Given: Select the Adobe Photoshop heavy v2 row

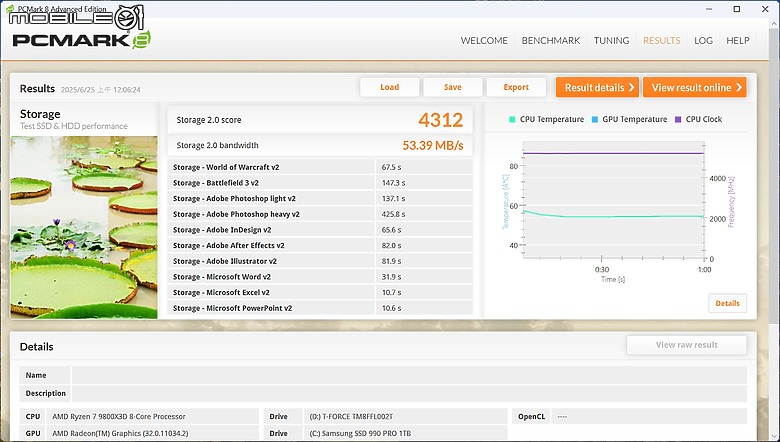Looking at the screenshot, I should click(320, 214).
